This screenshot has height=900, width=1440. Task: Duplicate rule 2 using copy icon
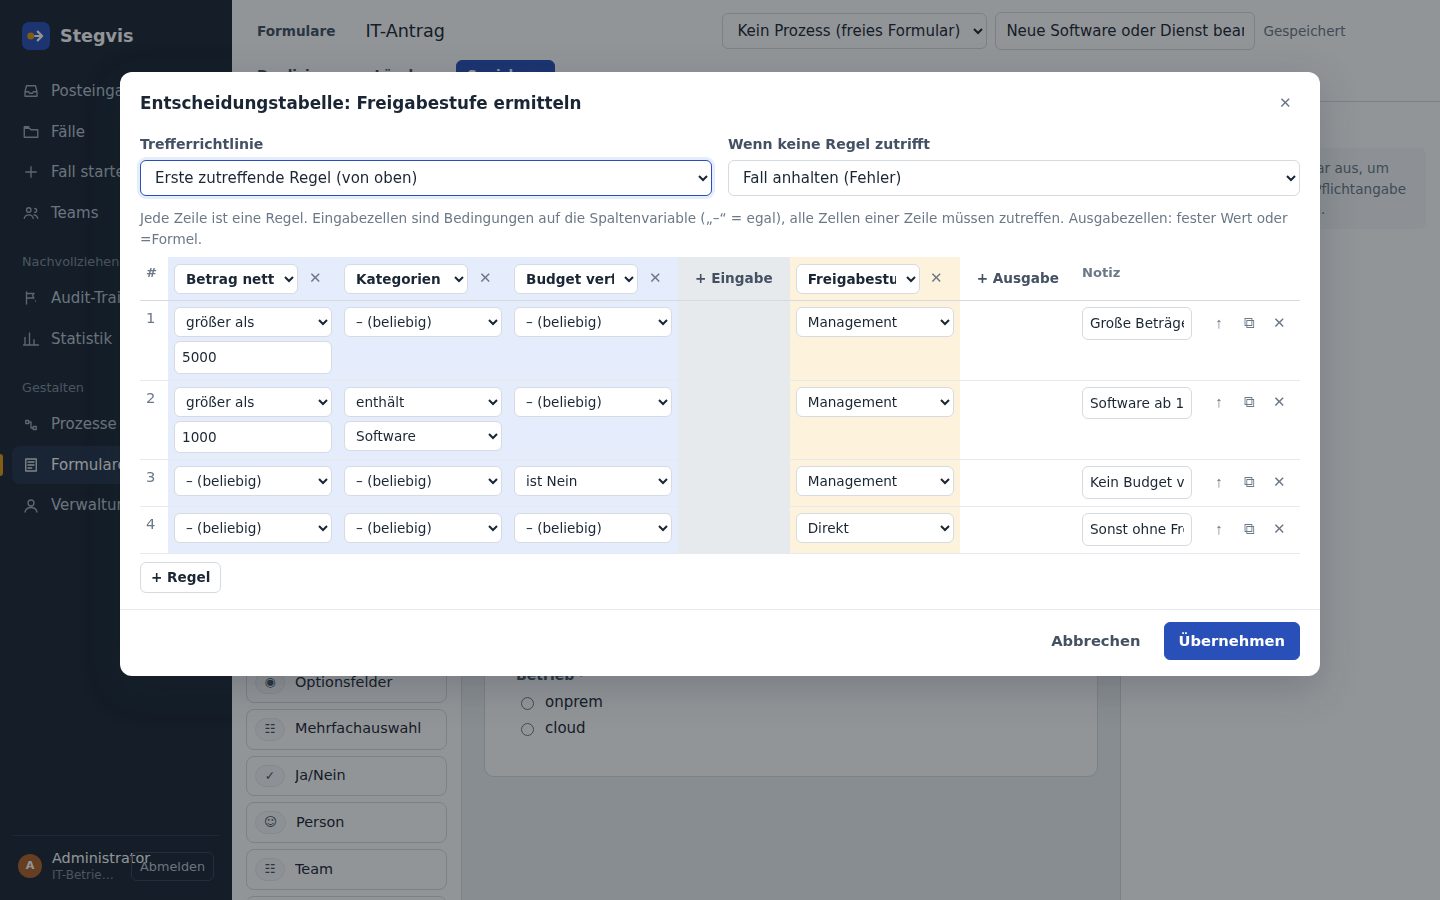click(1249, 402)
